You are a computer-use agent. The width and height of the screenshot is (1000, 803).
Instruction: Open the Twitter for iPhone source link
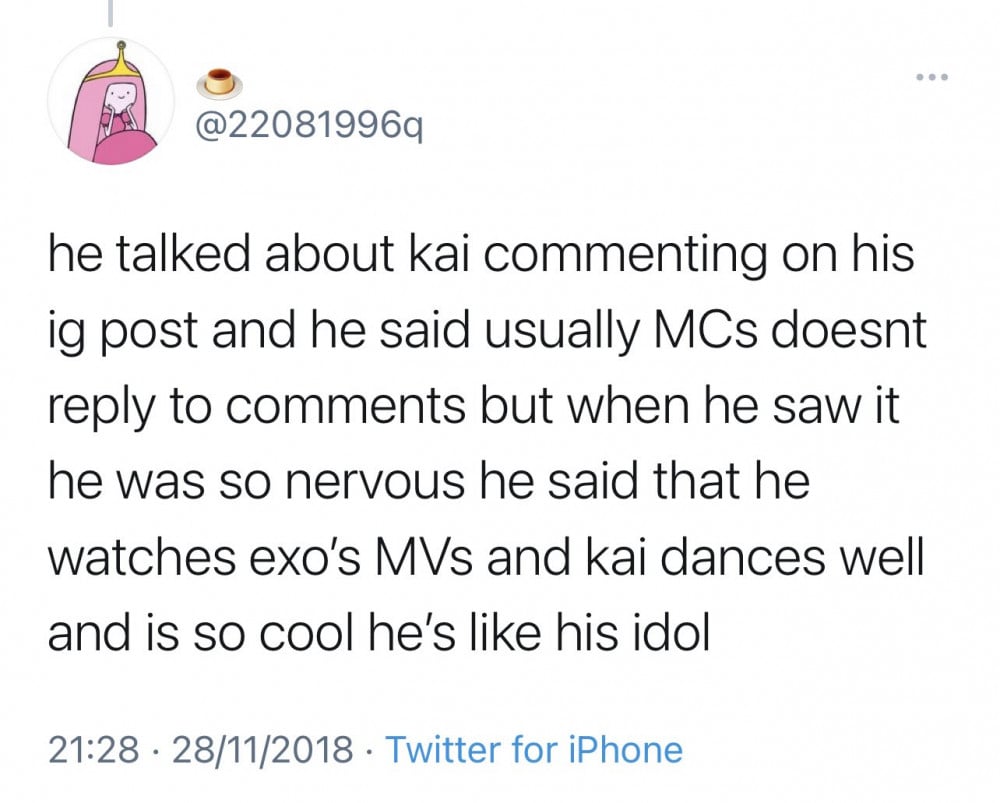click(x=534, y=749)
